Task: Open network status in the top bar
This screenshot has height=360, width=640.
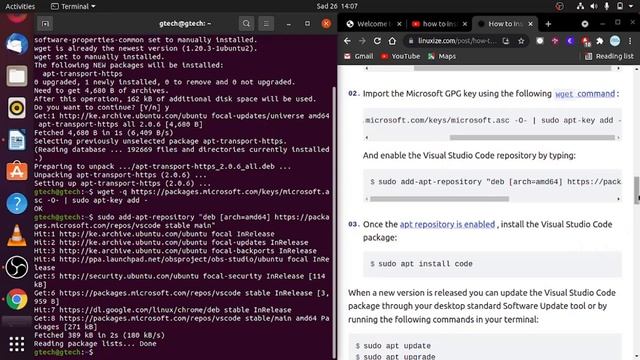Action: tap(580, 6)
